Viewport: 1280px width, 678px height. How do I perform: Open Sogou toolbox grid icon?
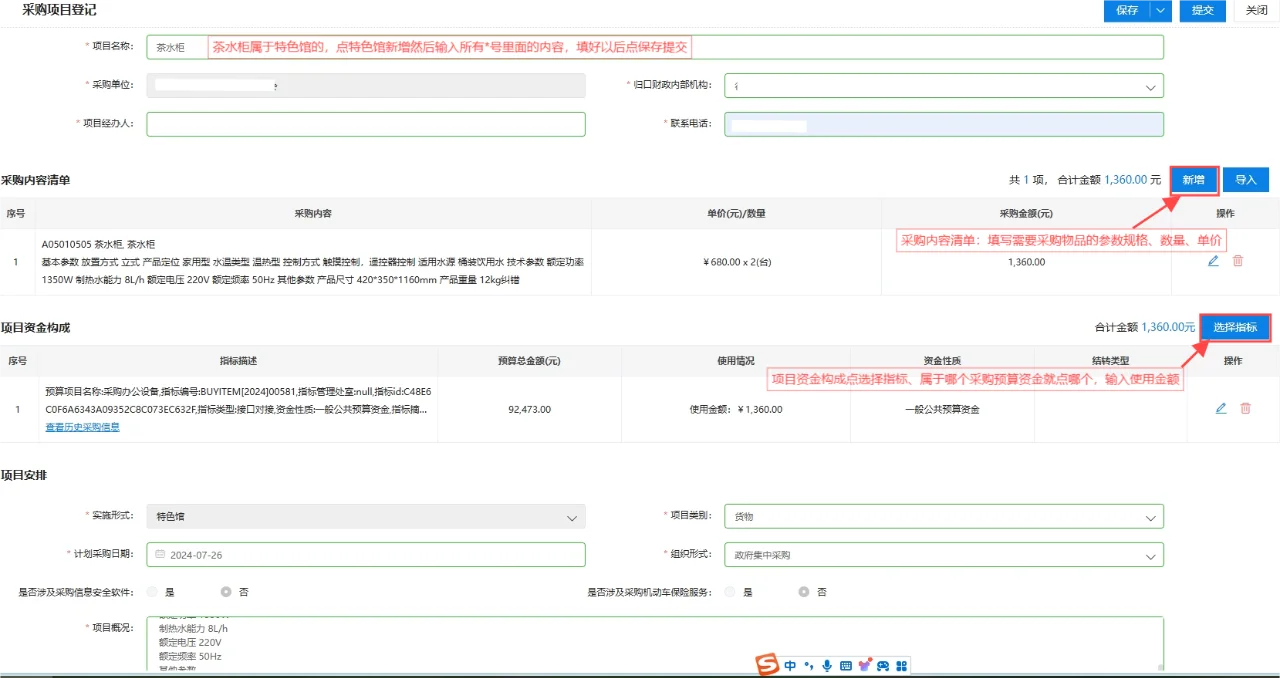tap(901, 666)
